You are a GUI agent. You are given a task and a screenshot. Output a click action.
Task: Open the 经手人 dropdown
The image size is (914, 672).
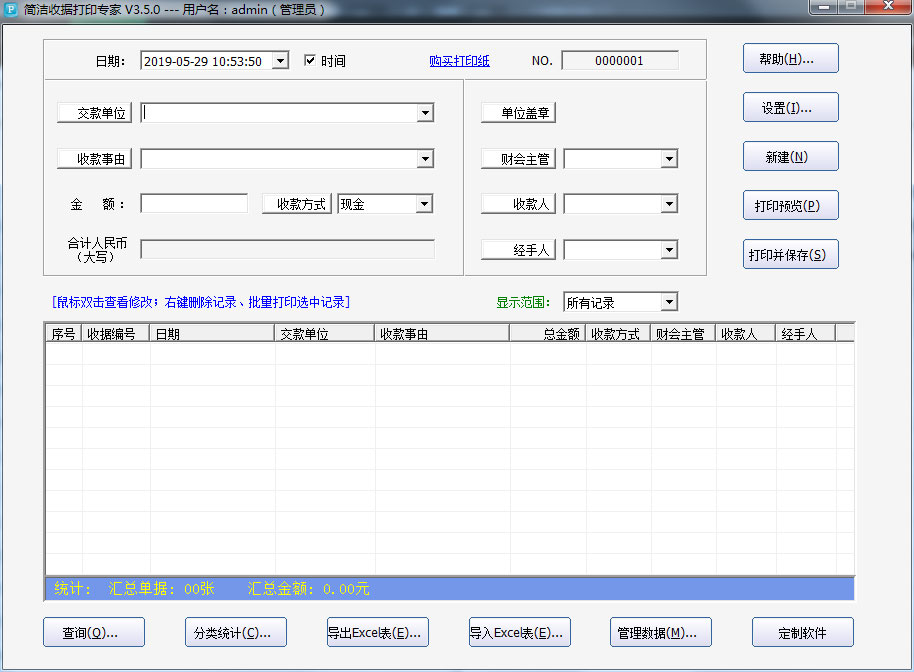[x=669, y=250]
